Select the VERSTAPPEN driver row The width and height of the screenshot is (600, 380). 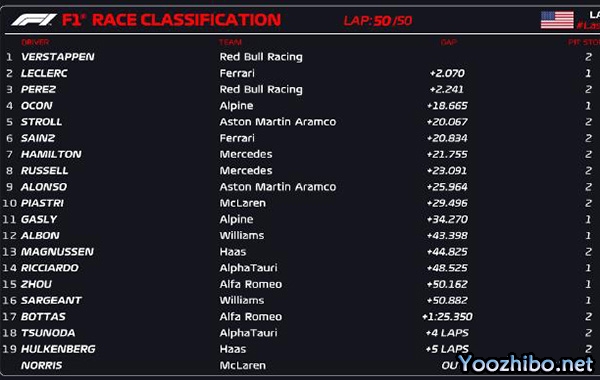pyautogui.click(x=300, y=57)
